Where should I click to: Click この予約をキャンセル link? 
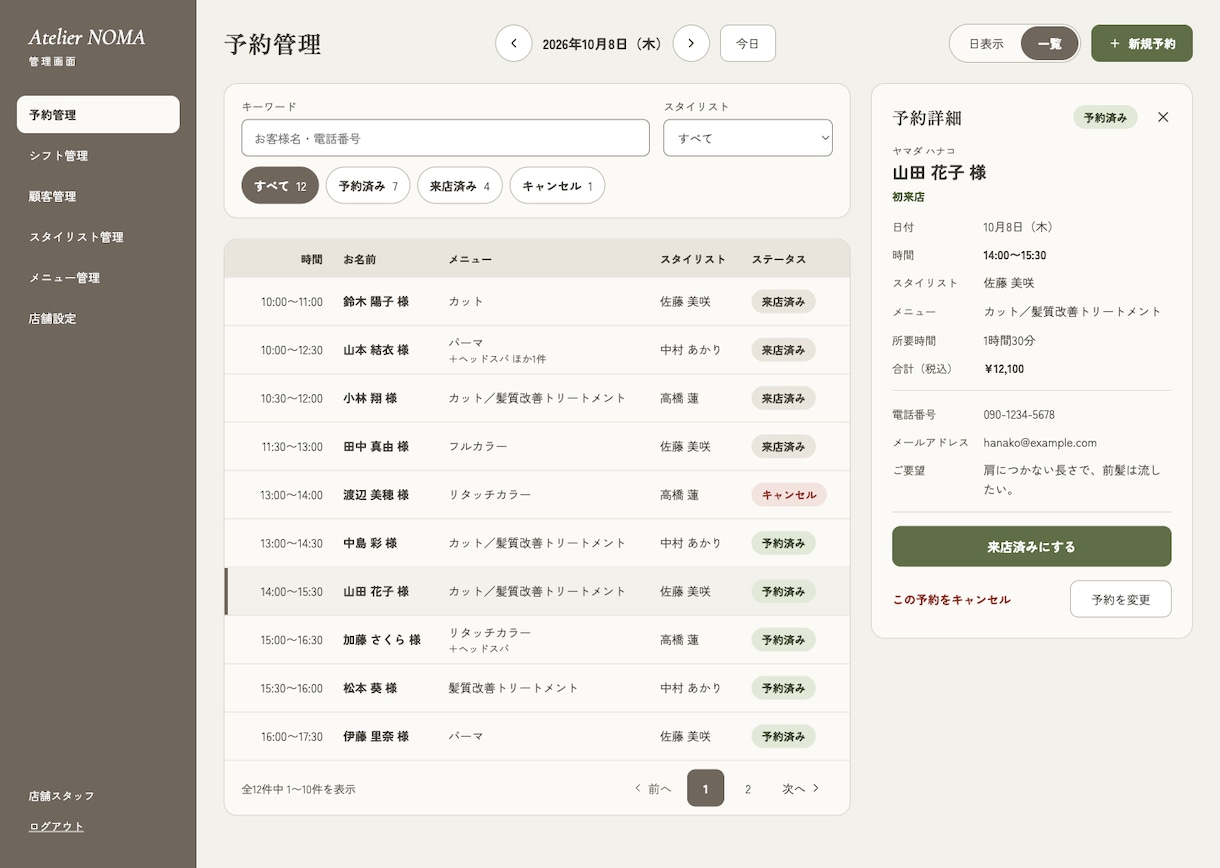[x=952, y=600]
